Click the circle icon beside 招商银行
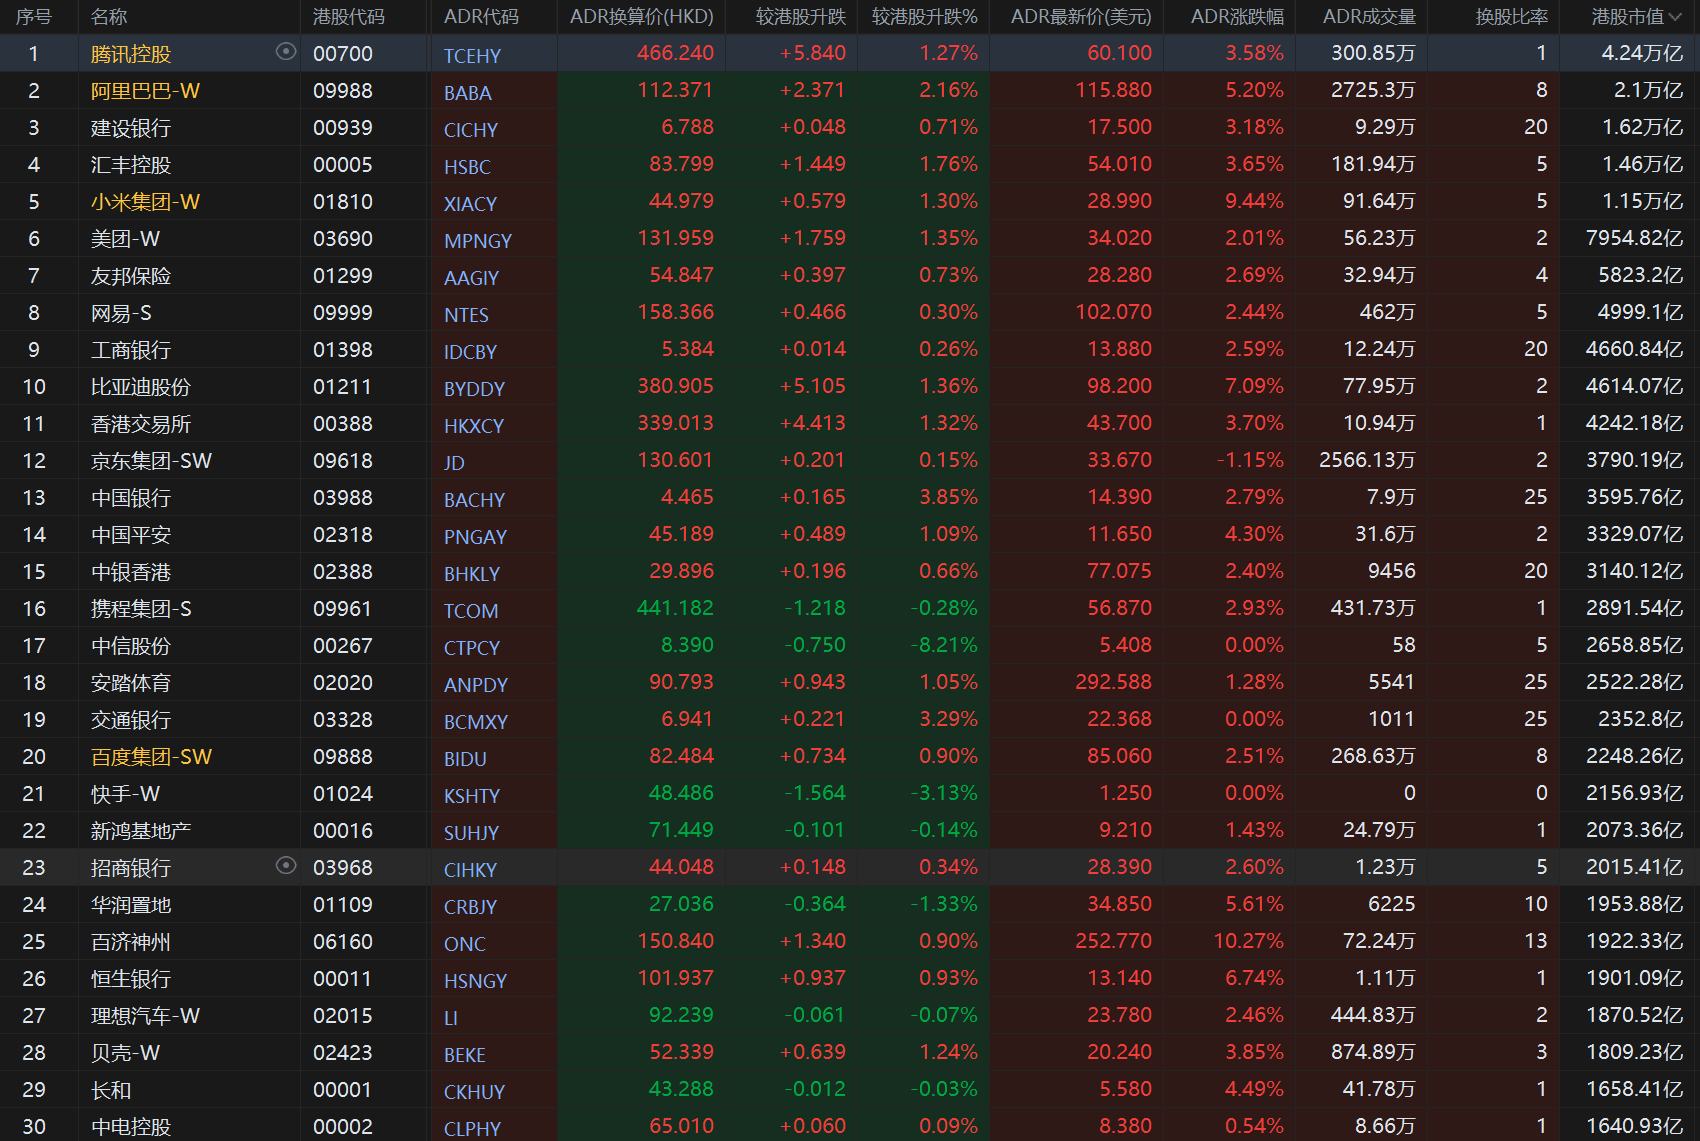Image resolution: width=1700 pixels, height=1141 pixels. (x=286, y=866)
